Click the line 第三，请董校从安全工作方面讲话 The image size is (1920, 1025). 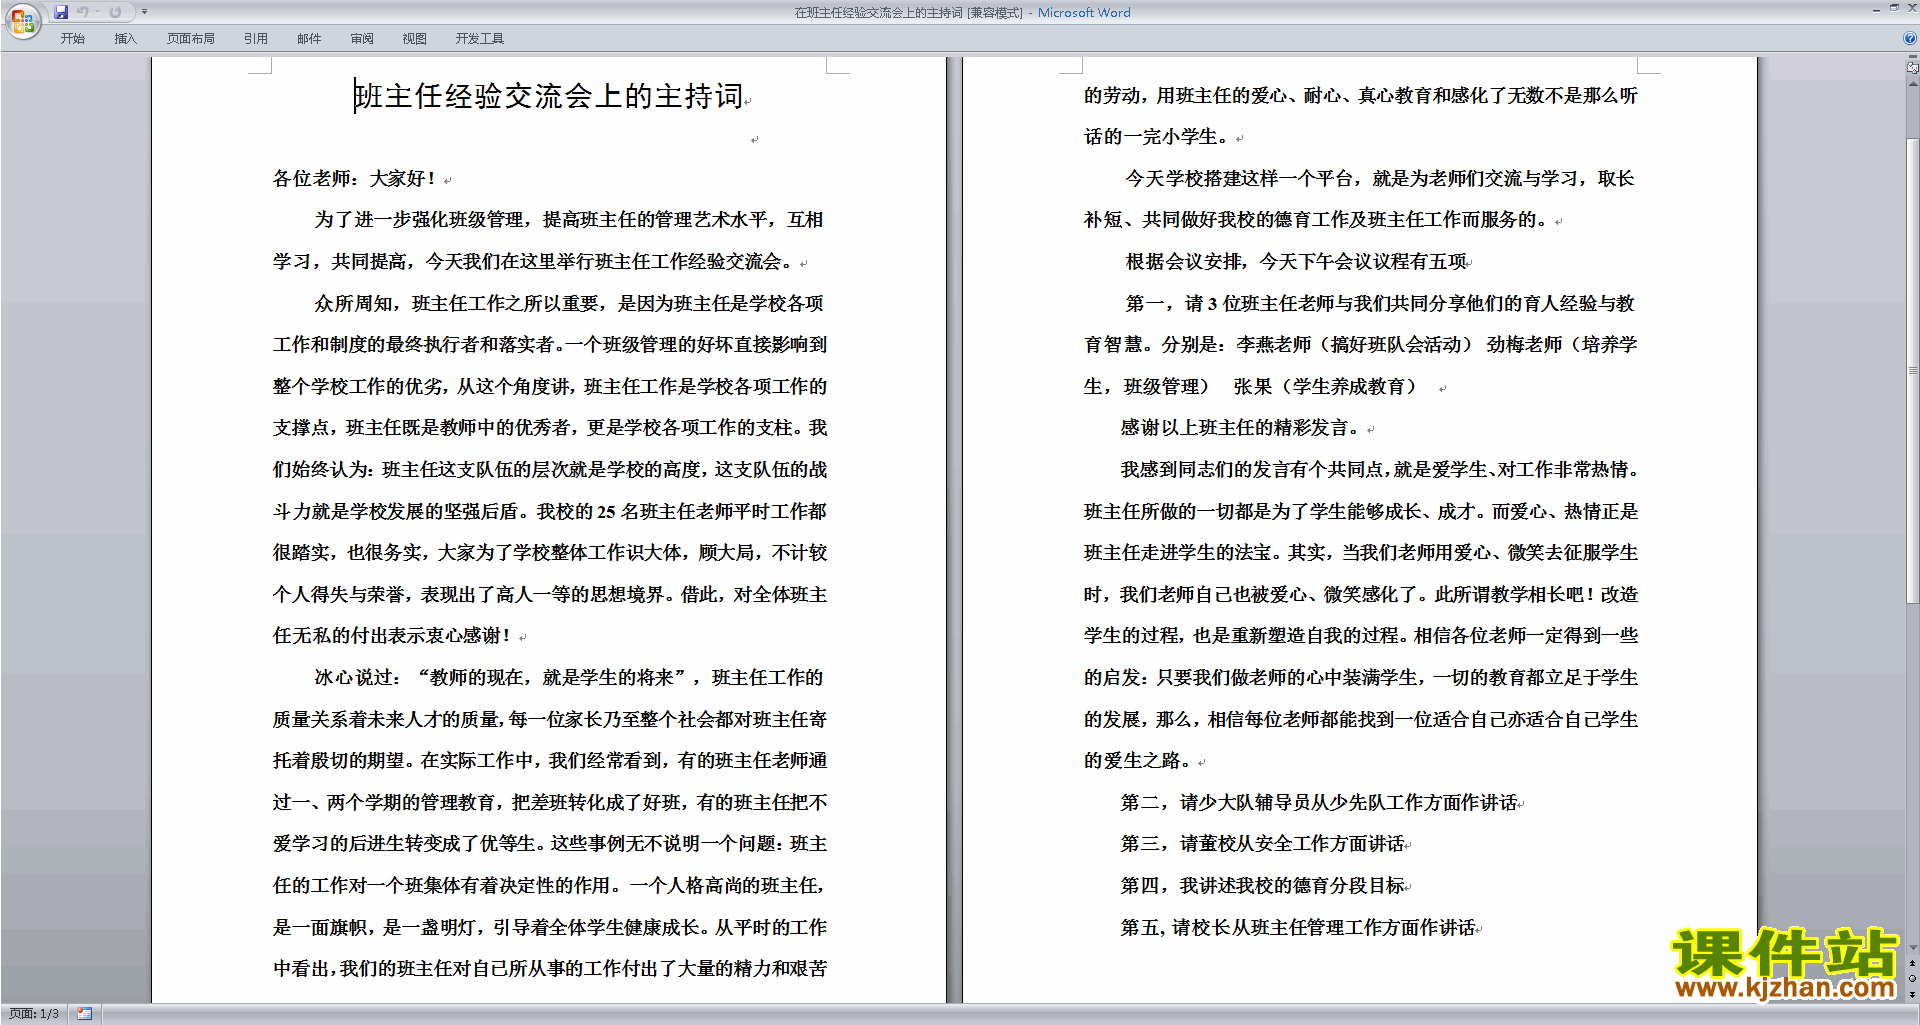[1262, 844]
